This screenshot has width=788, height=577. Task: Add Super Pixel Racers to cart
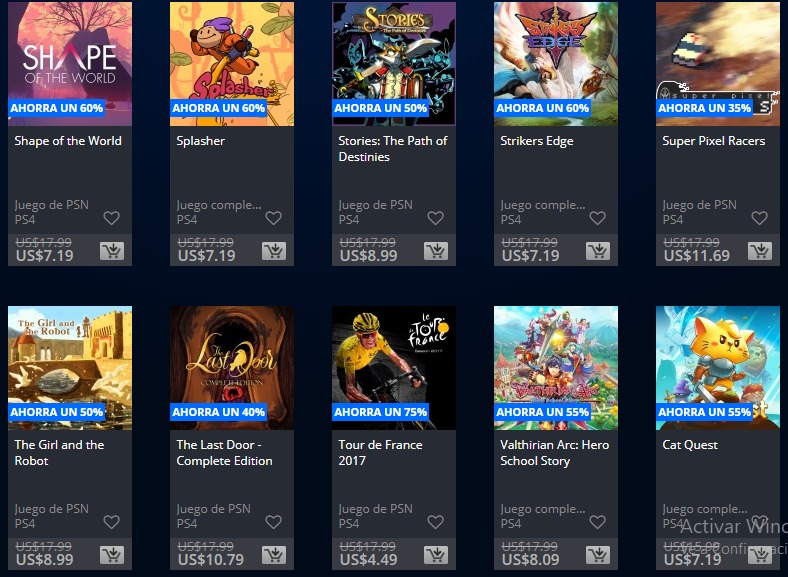[760, 251]
